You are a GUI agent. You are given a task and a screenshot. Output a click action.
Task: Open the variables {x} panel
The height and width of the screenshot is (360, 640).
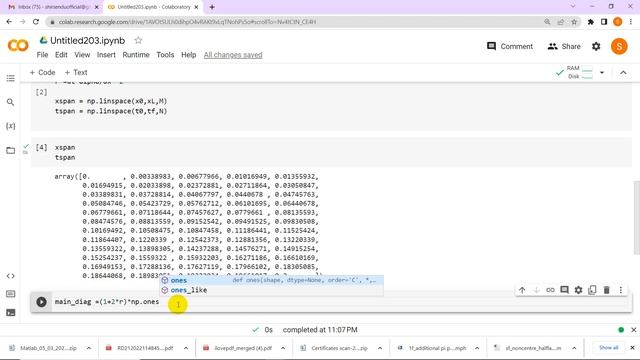pos(11,126)
